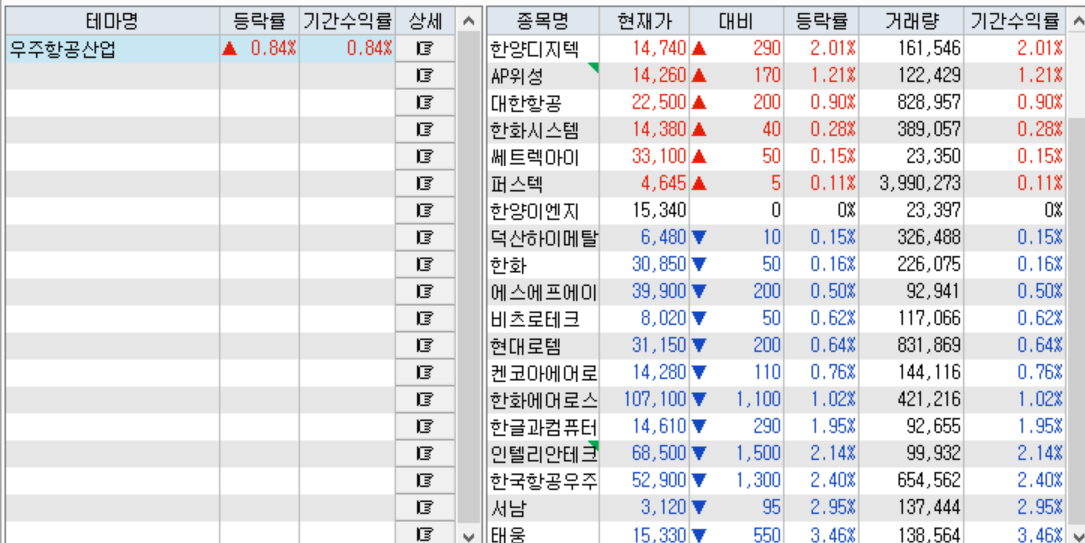
Task: Click 켄코아에어로 current price 14,280
Action: tap(659, 372)
